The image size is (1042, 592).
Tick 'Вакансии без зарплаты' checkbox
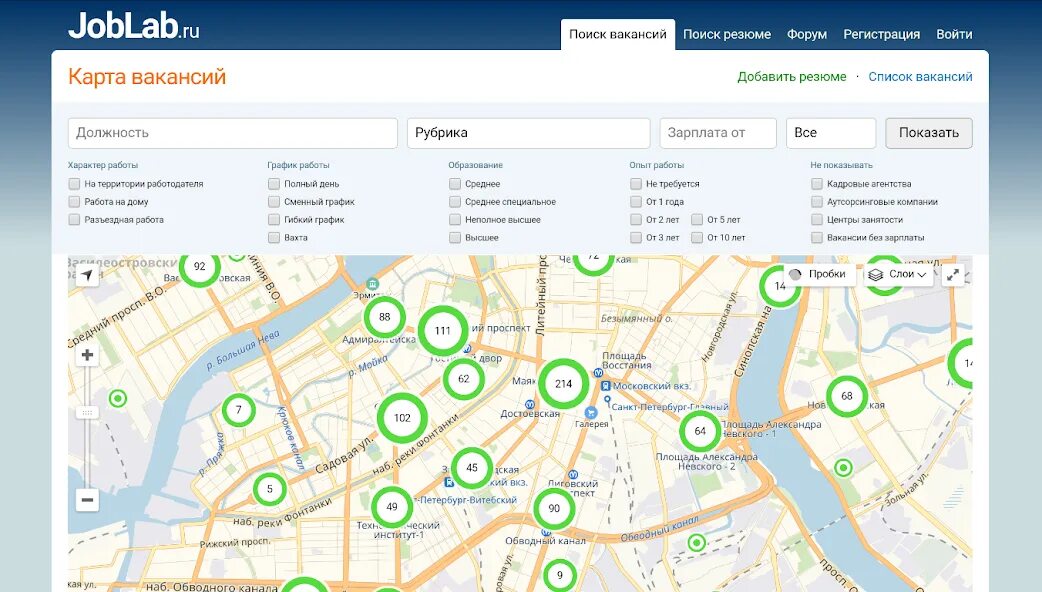[817, 237]
